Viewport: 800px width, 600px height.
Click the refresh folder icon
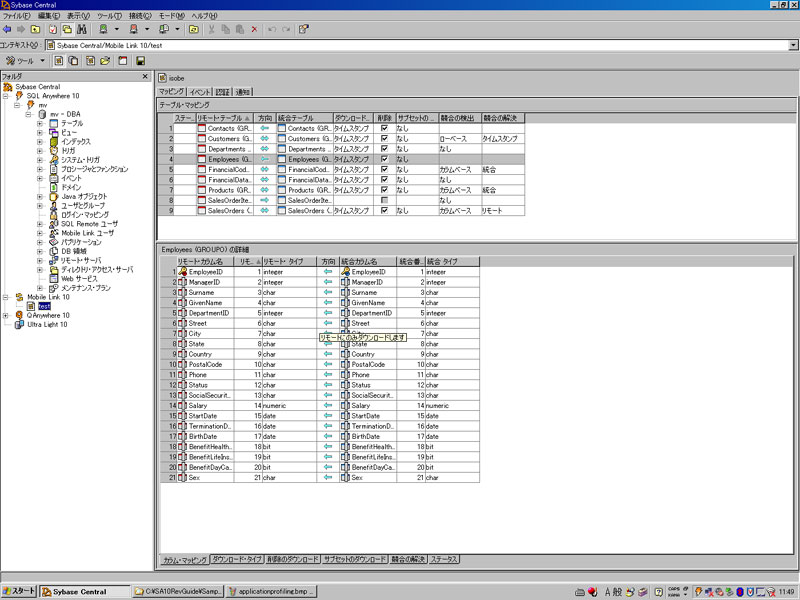193,30
